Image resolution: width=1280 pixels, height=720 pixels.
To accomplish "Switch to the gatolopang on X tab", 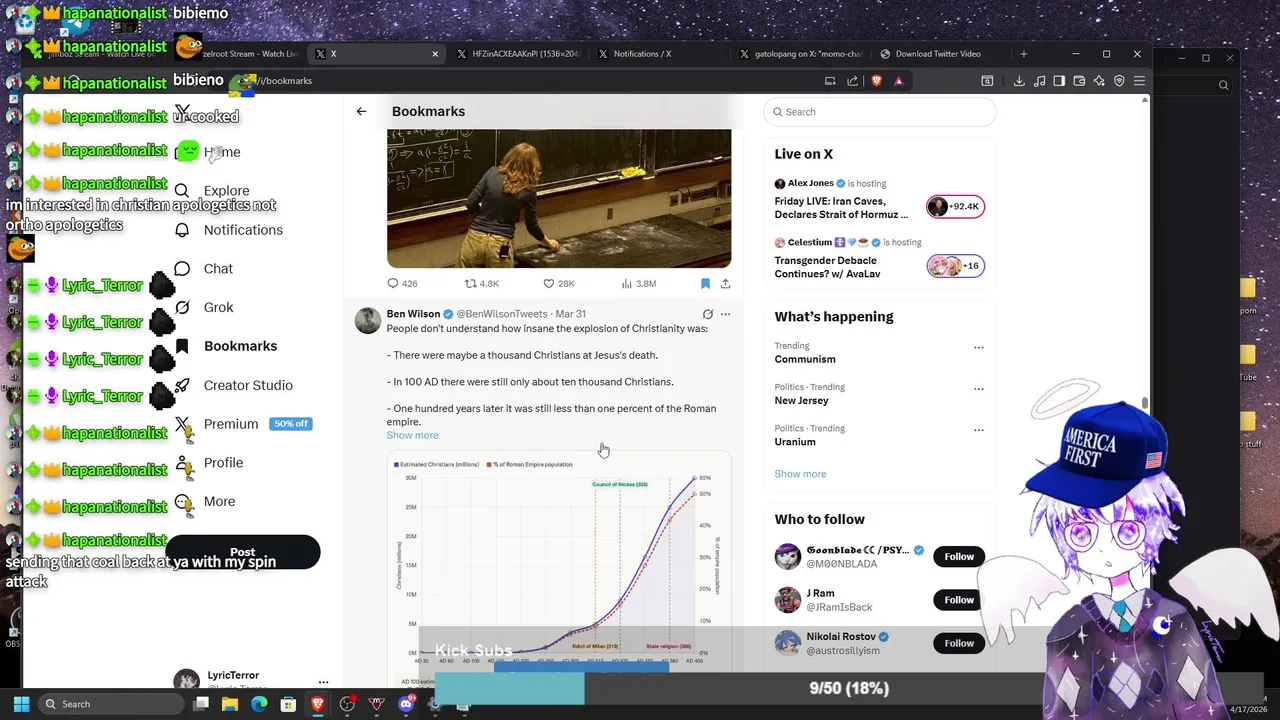I will (x=802, y=54).
